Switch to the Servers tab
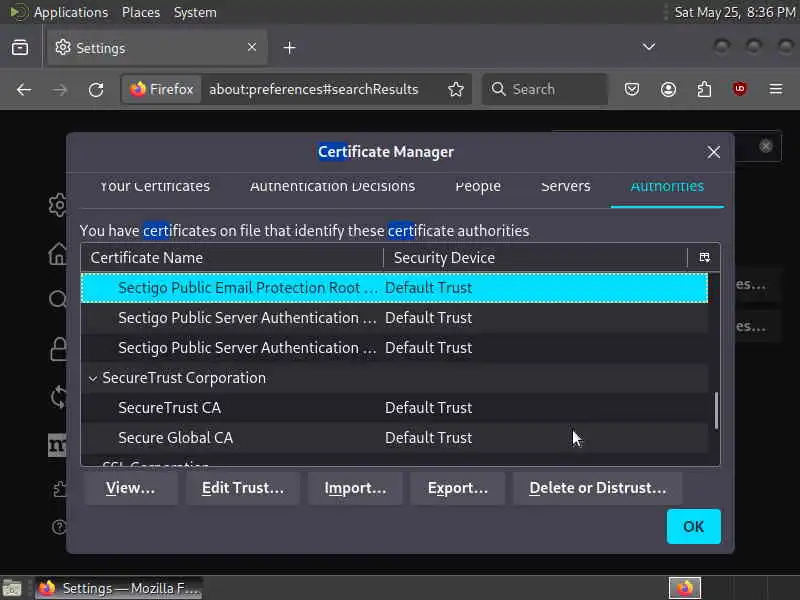The image size is (800, 600). pos(565,187)
